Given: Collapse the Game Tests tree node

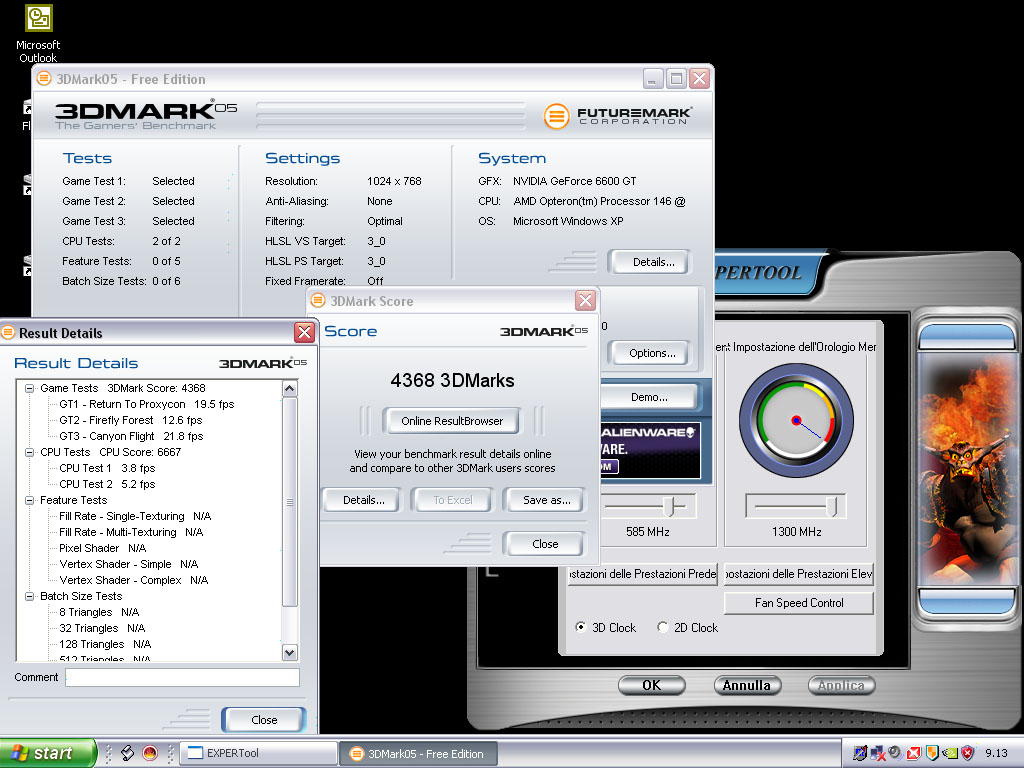Looking at the screenshot, I should tap(29, 388).
